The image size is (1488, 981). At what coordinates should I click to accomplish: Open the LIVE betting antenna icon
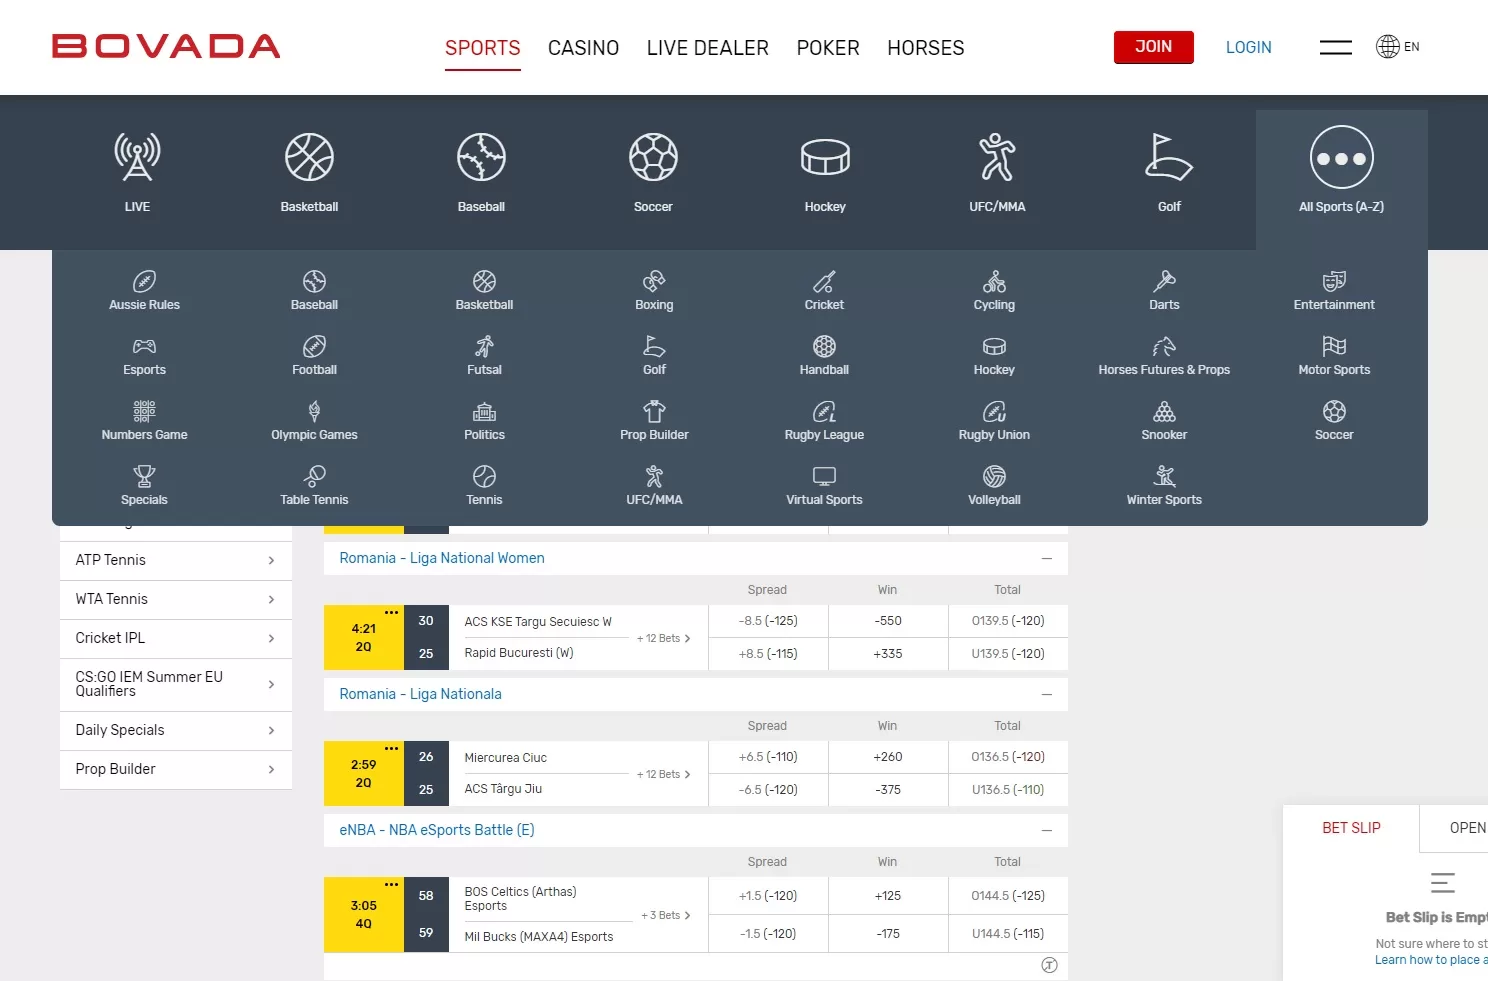[137, 158]
